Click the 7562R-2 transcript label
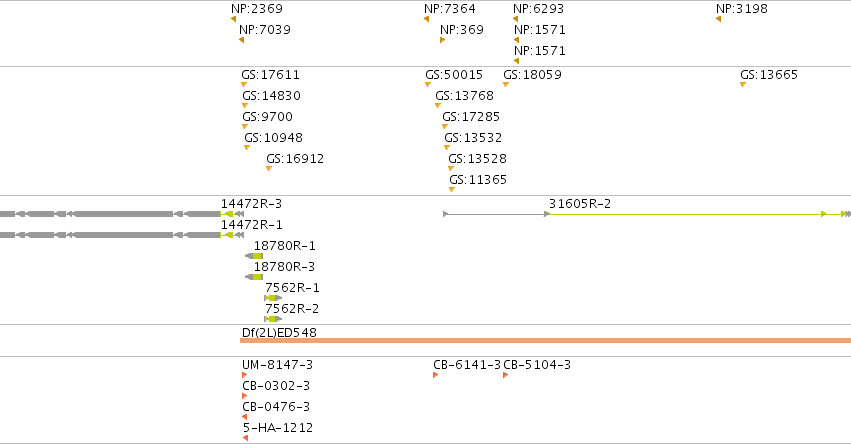This screenshot has width=851, height=444. pyautogui.click(x=292, y=309)
